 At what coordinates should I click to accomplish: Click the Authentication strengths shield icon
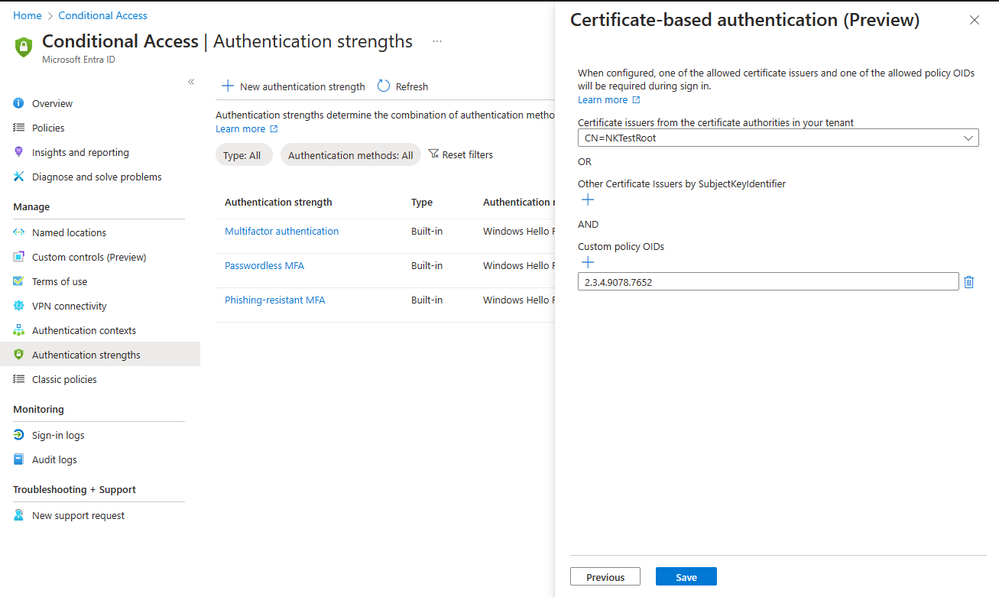[x=18, y=354]
